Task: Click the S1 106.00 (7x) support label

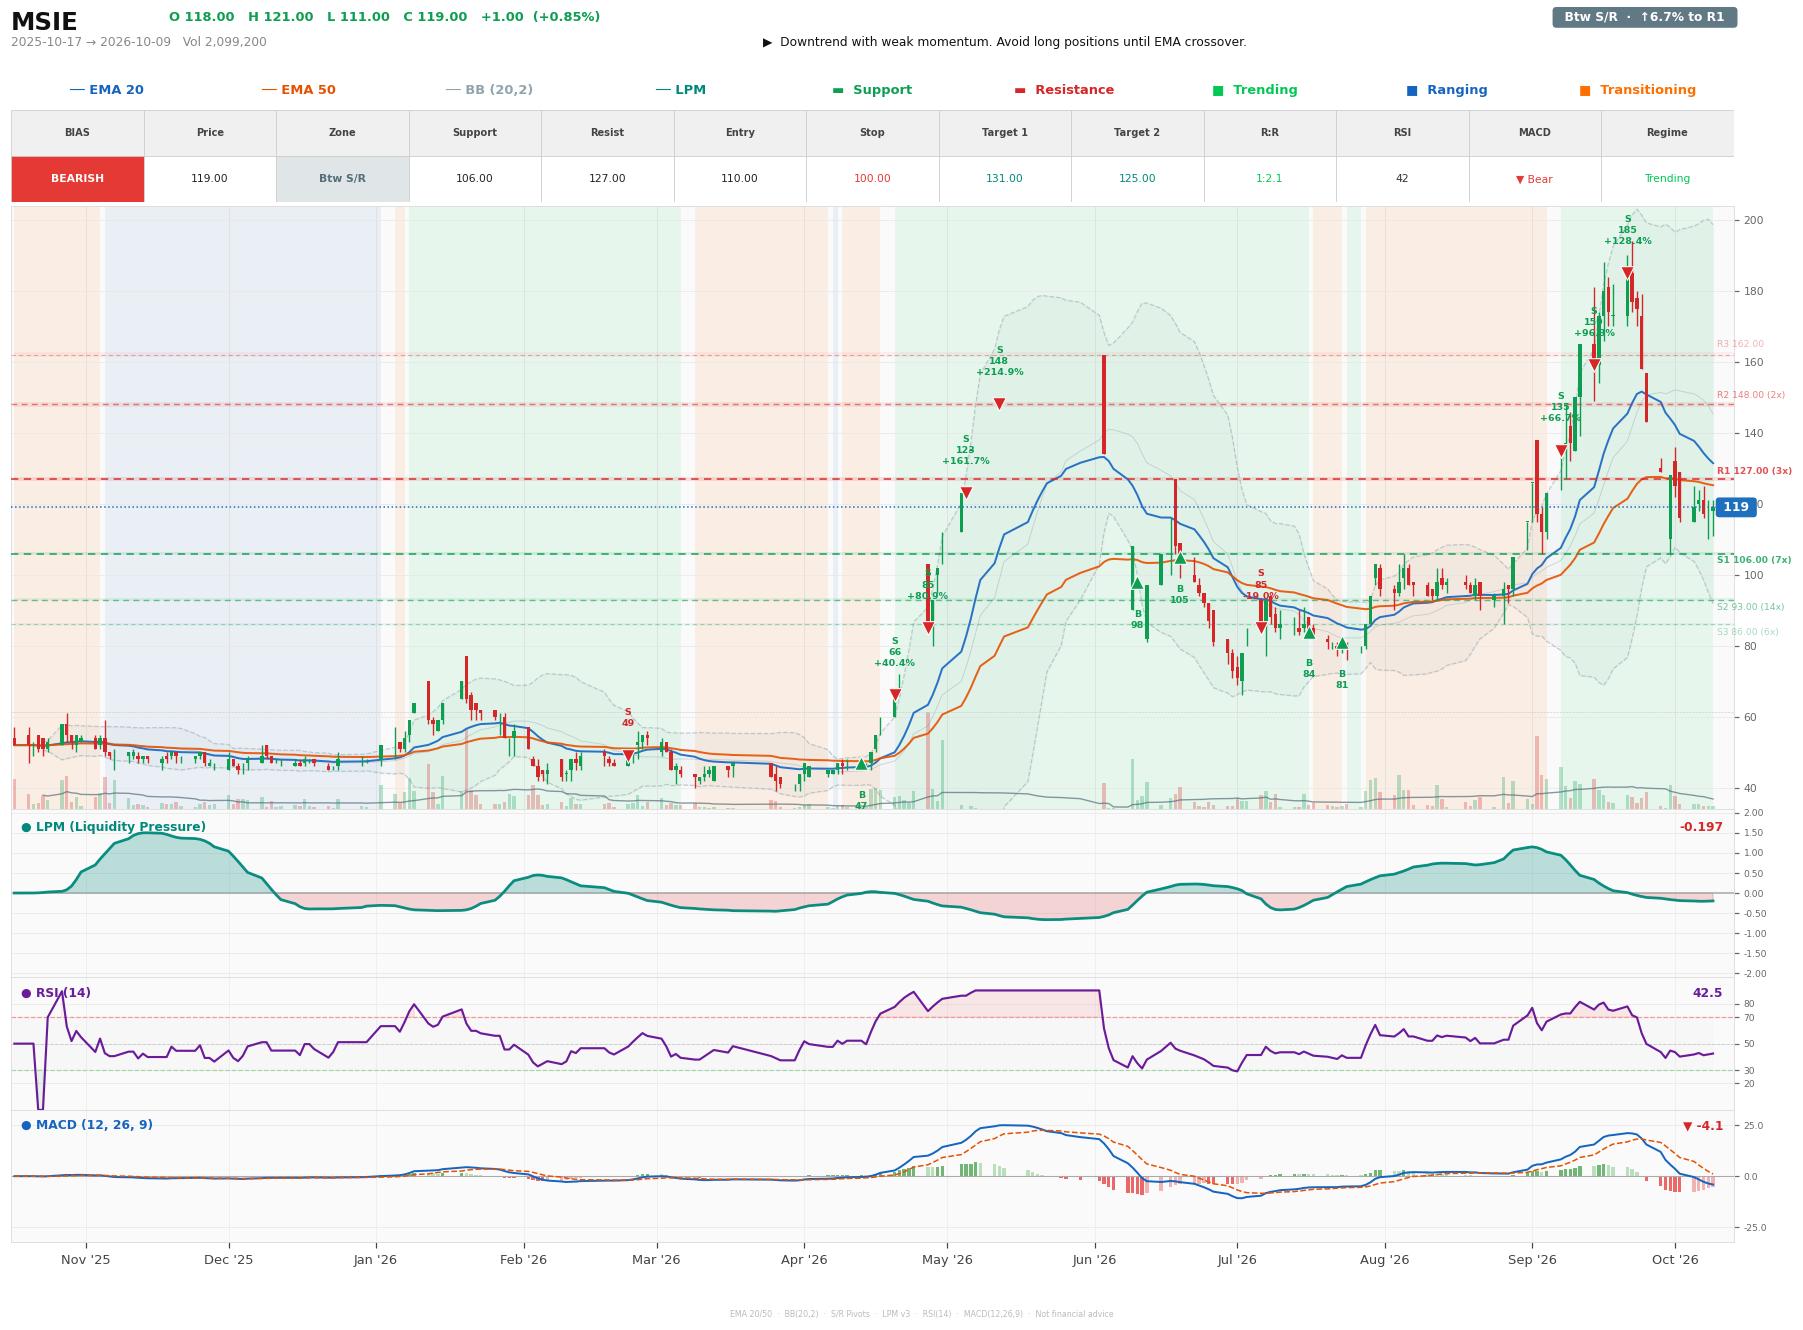Action: [1754, 560]
